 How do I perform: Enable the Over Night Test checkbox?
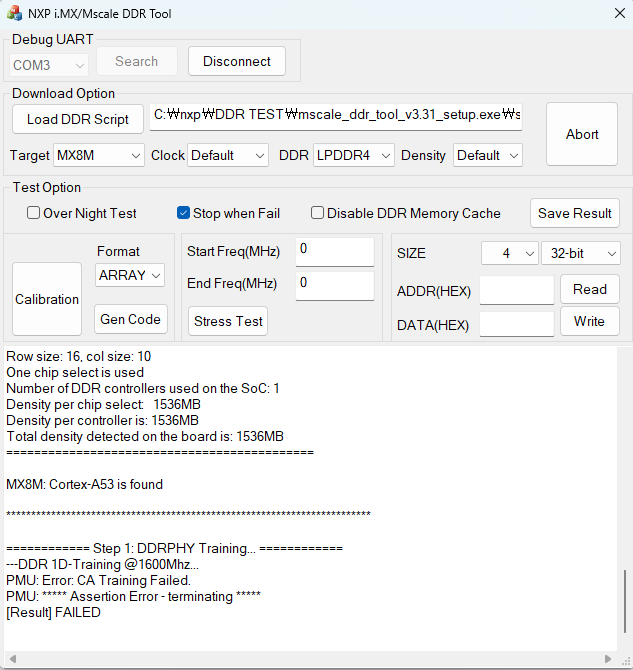33,213
